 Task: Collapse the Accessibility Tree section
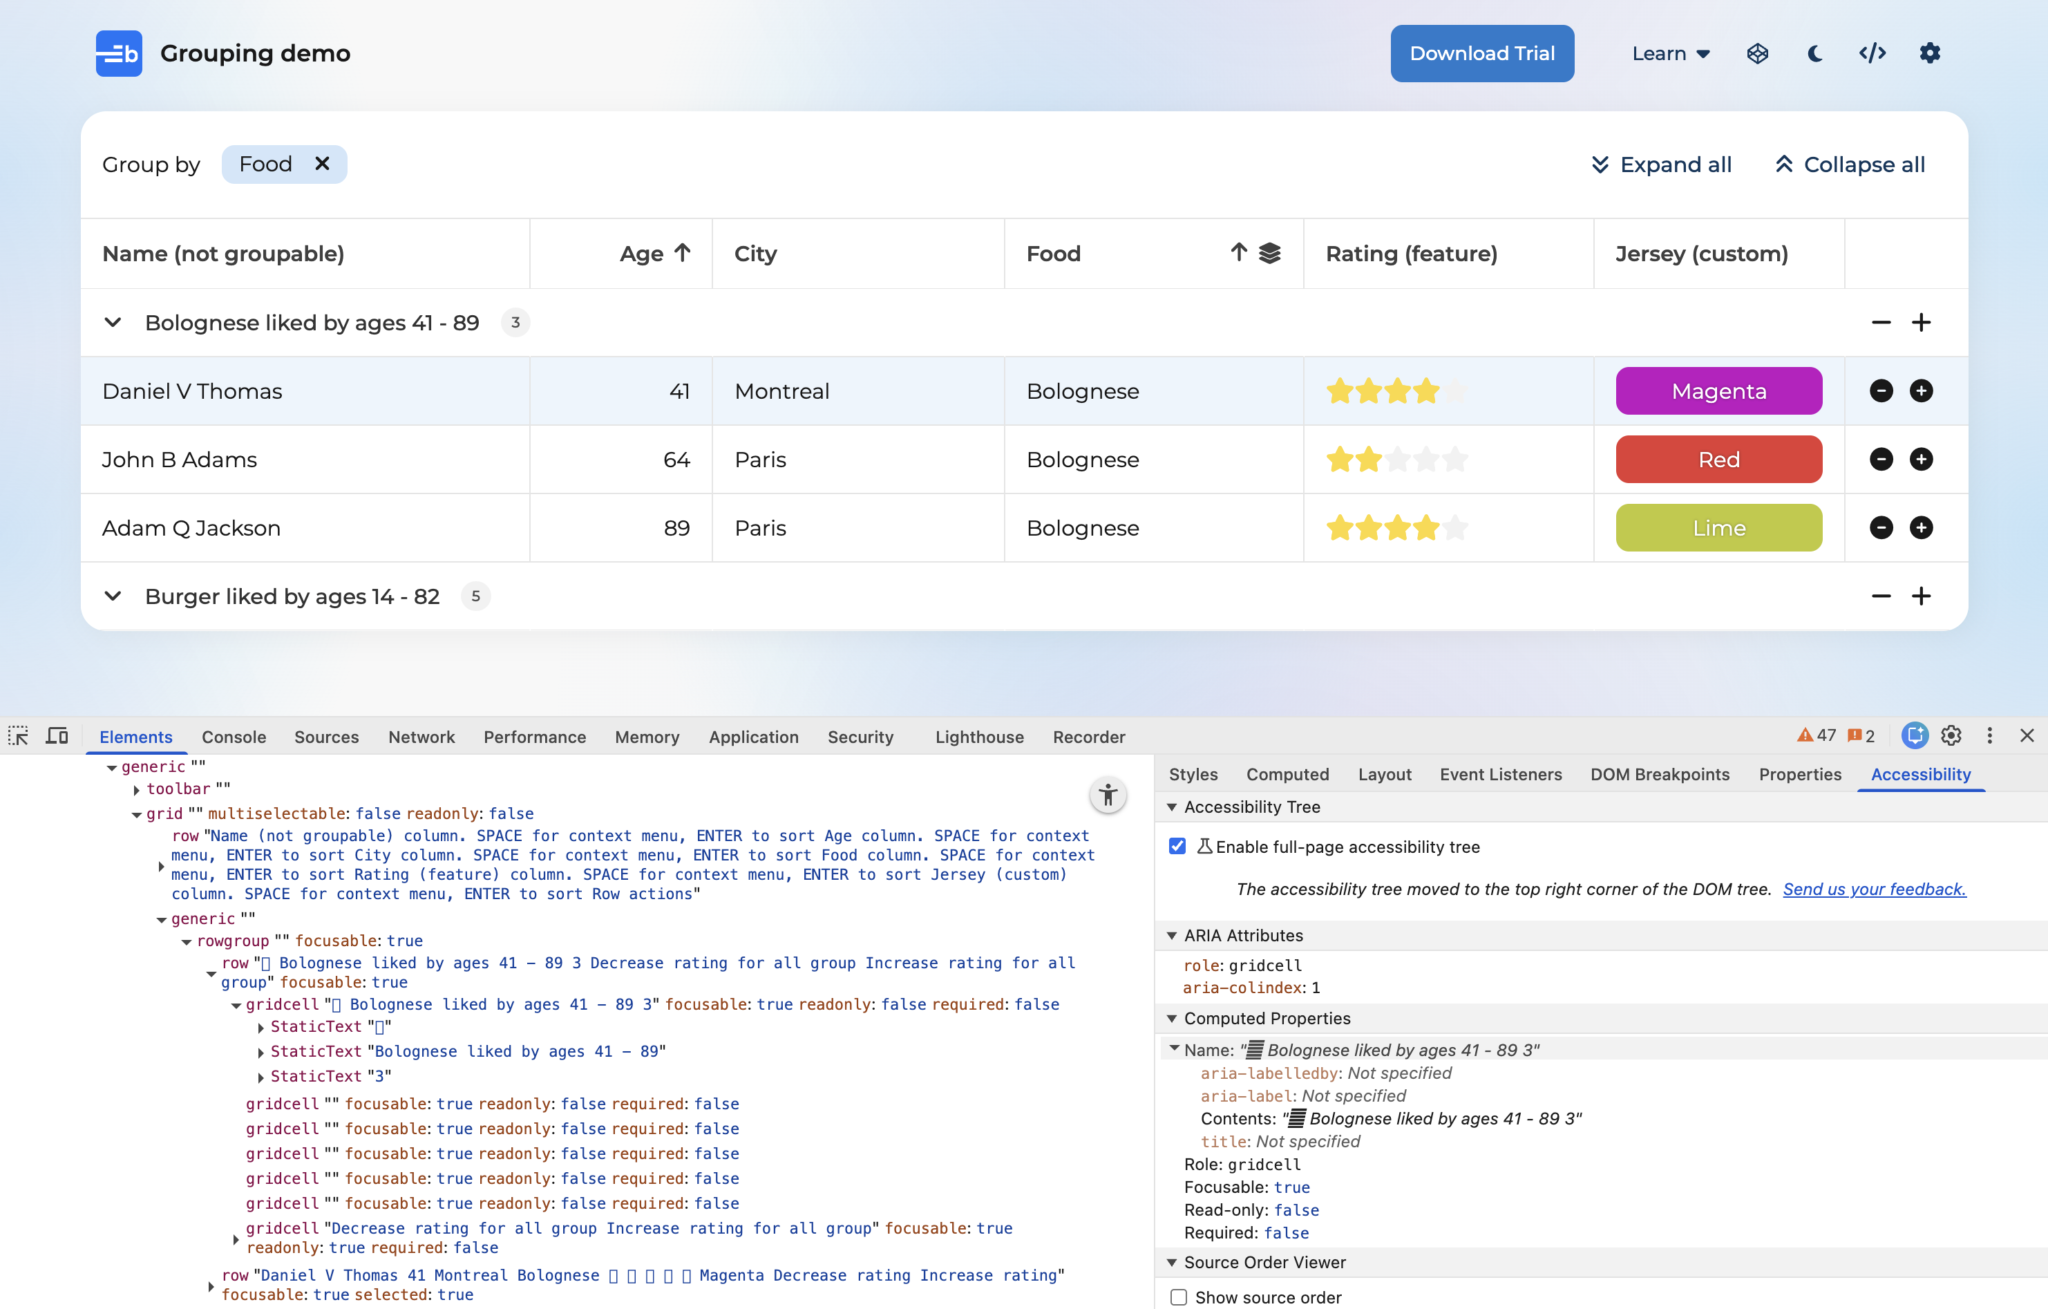[1172, 807]
